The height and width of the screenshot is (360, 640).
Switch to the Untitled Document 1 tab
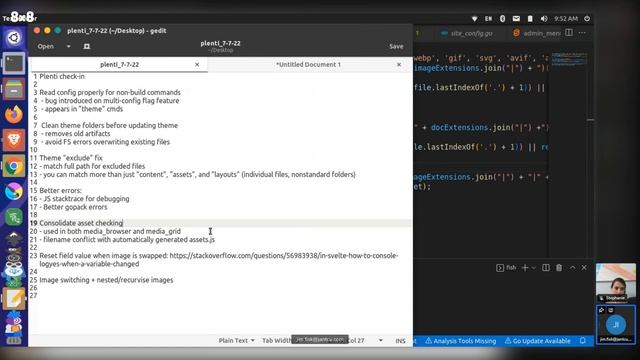(x=308, y=64)
